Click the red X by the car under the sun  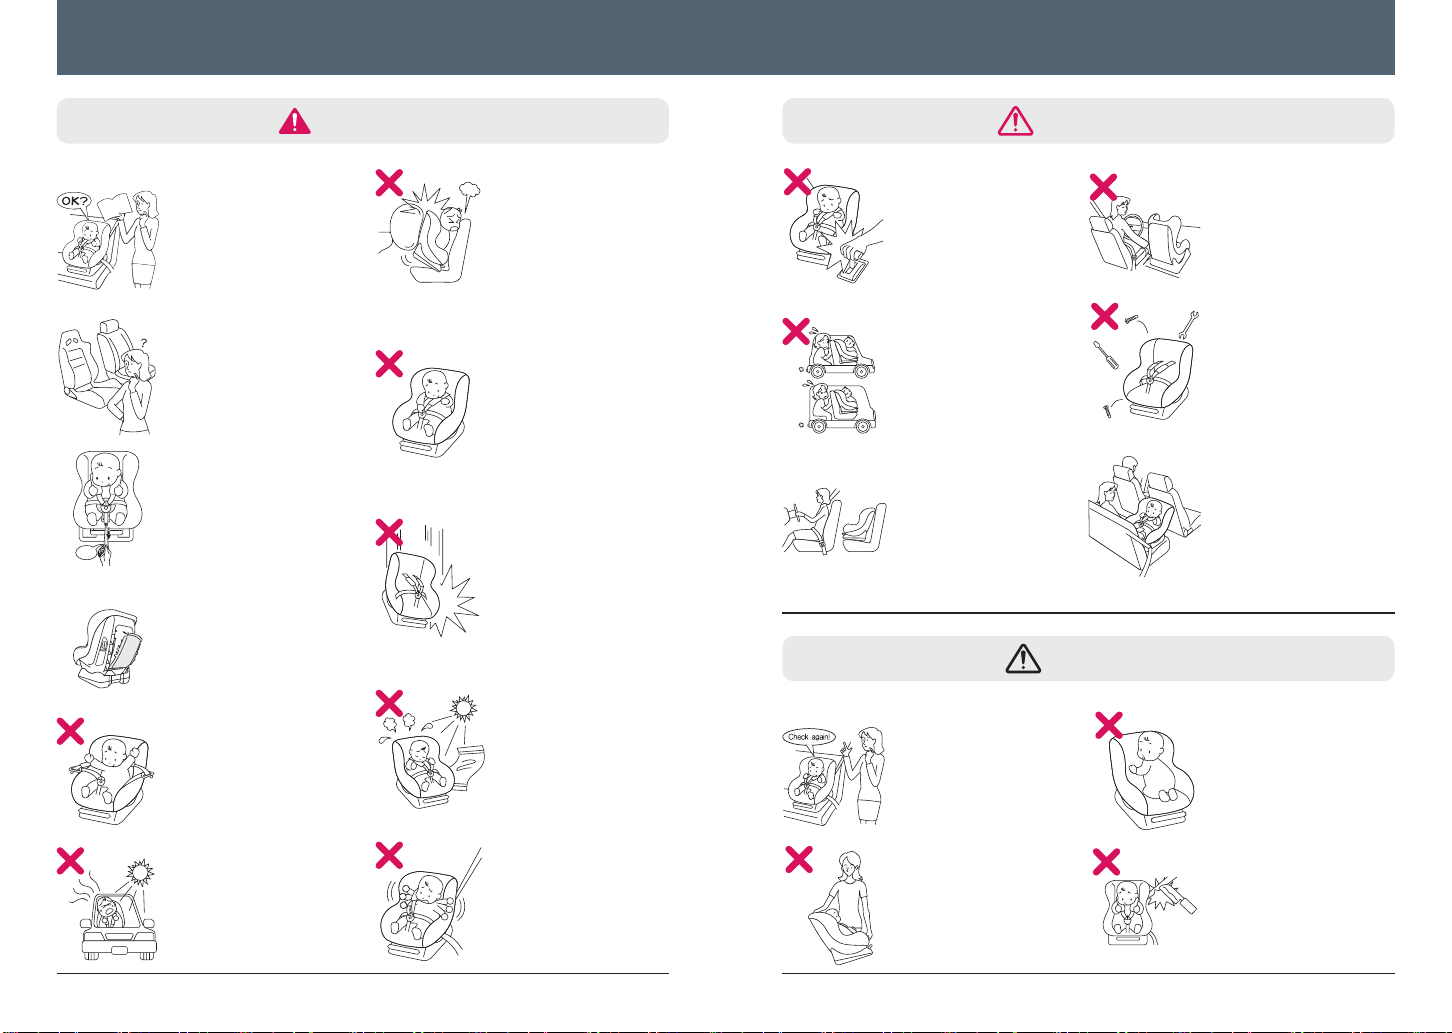[70, 861]
